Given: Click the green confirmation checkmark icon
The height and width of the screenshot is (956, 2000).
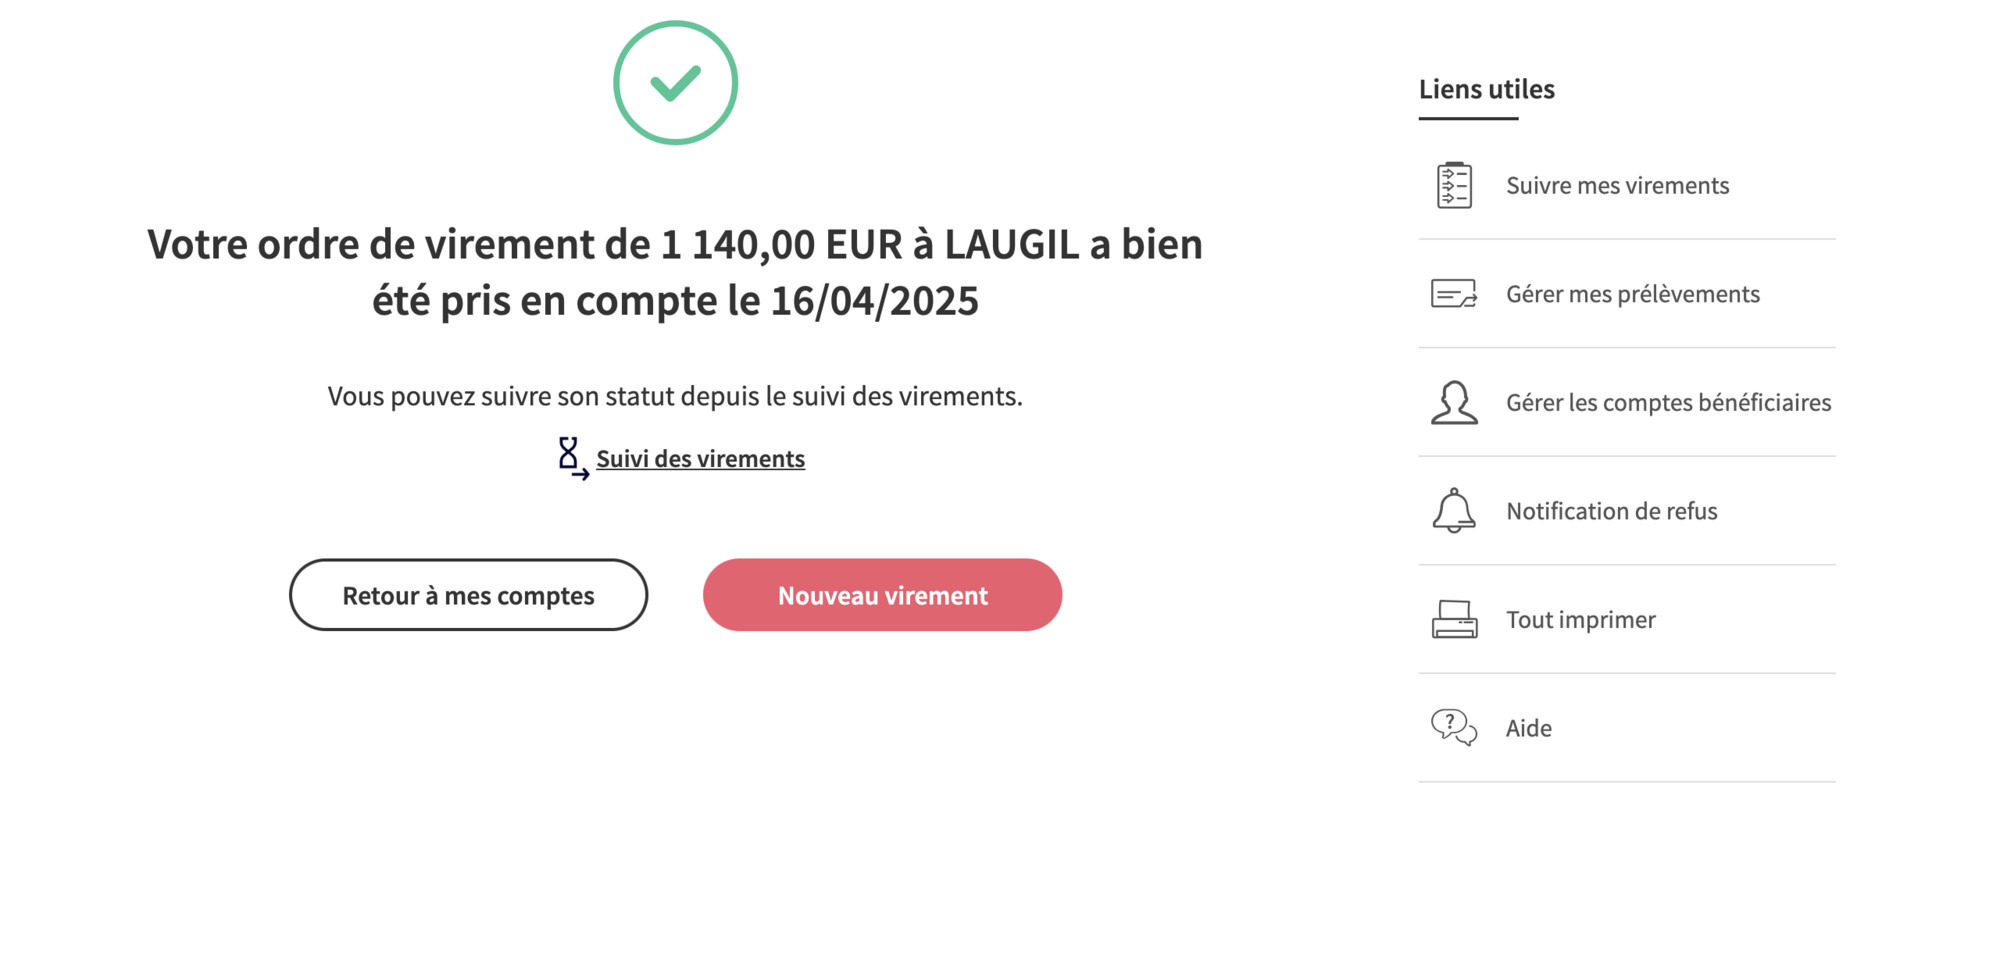Looking at the screenshot, I should pos(676,83).
